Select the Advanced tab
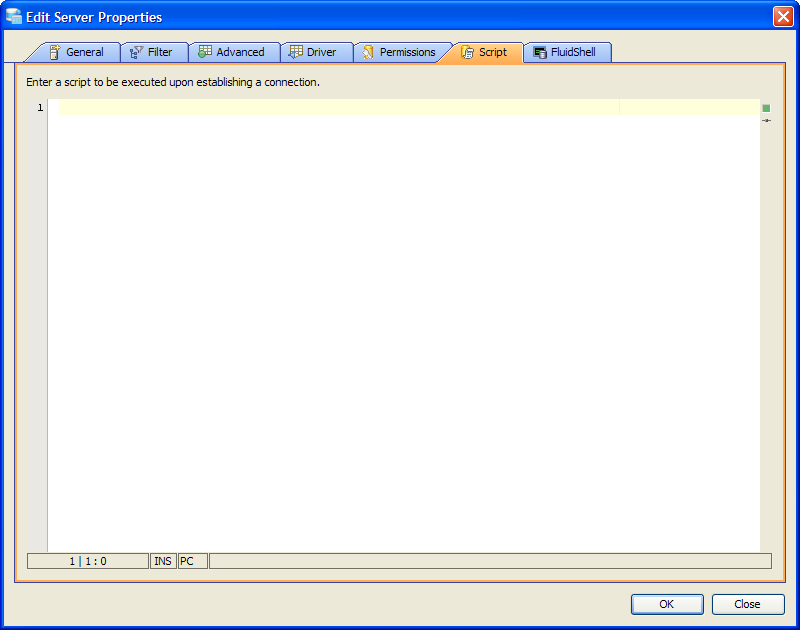800x630 pixels. tap(234, 52)
